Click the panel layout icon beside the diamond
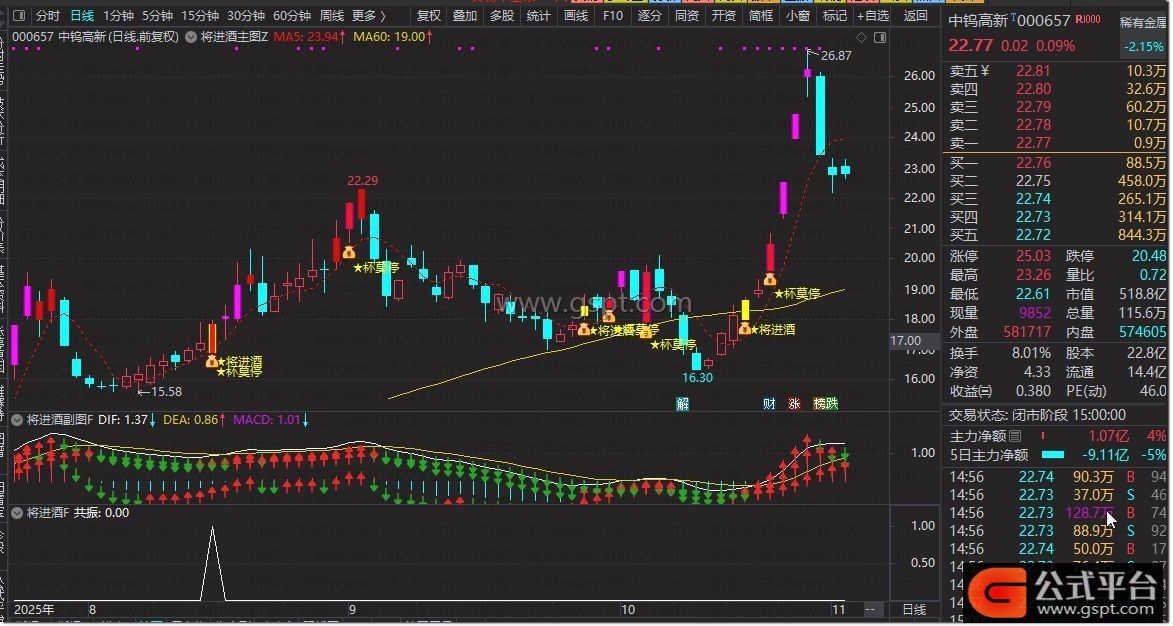This screenshot has width=1173, height=626. (x=879, y=37)
